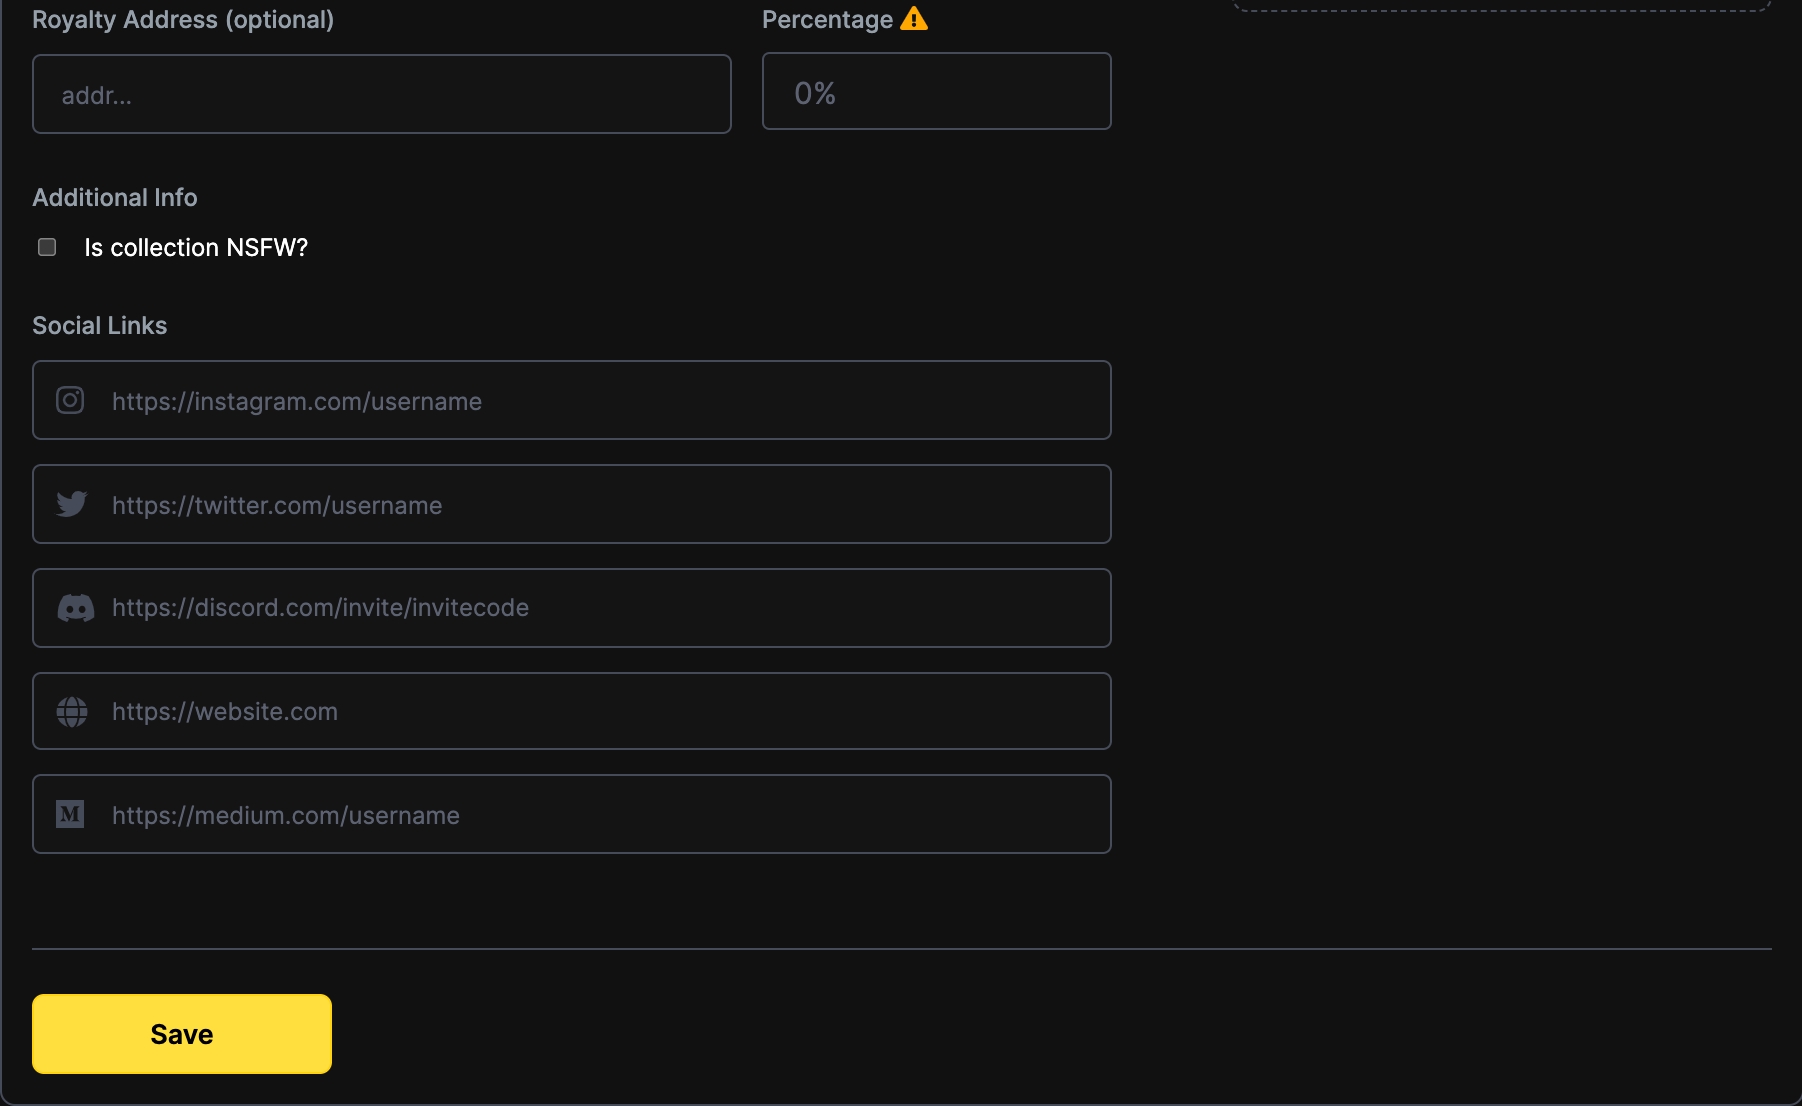The height and width of the screenshot is (1106, 1802).
Task: Click the 'Percentage' label text
Action: (x=827, y=20)
